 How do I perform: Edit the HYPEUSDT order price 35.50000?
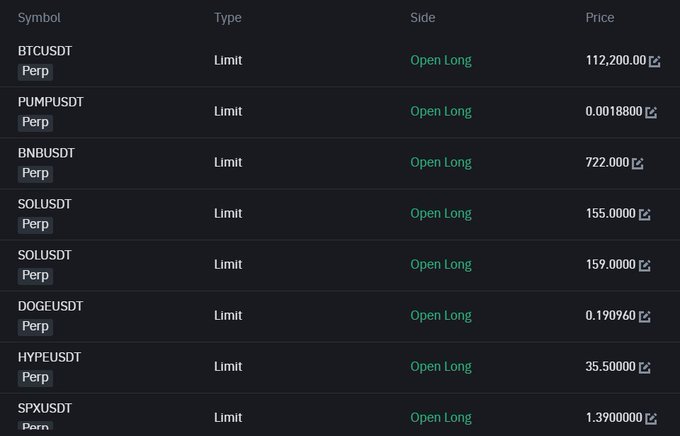[x=644, y=367]
